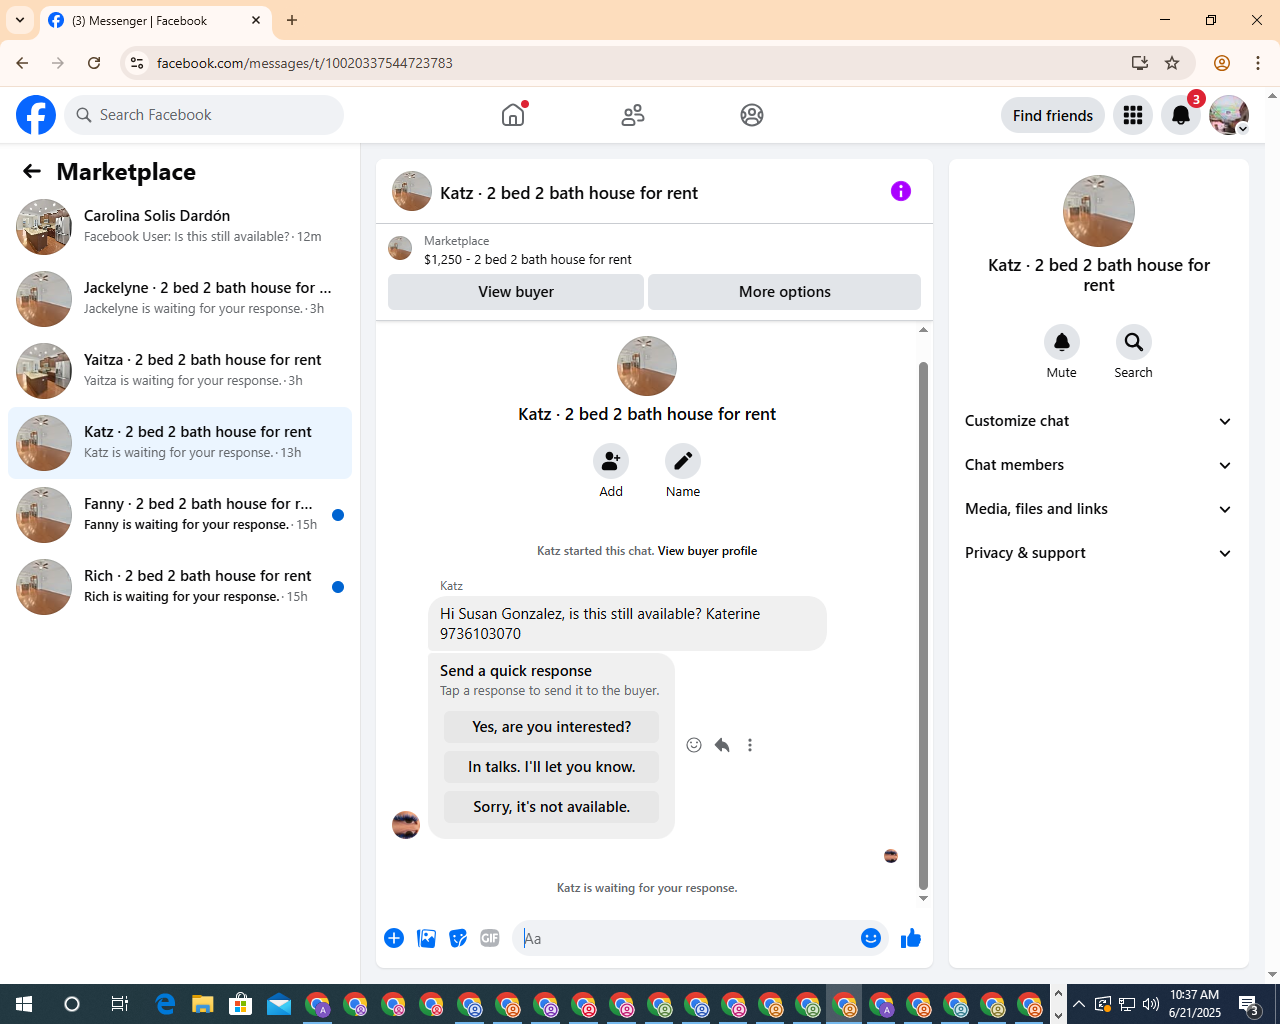Go to Home feed icon
1280x1024 pixels.
coord(513,115)
